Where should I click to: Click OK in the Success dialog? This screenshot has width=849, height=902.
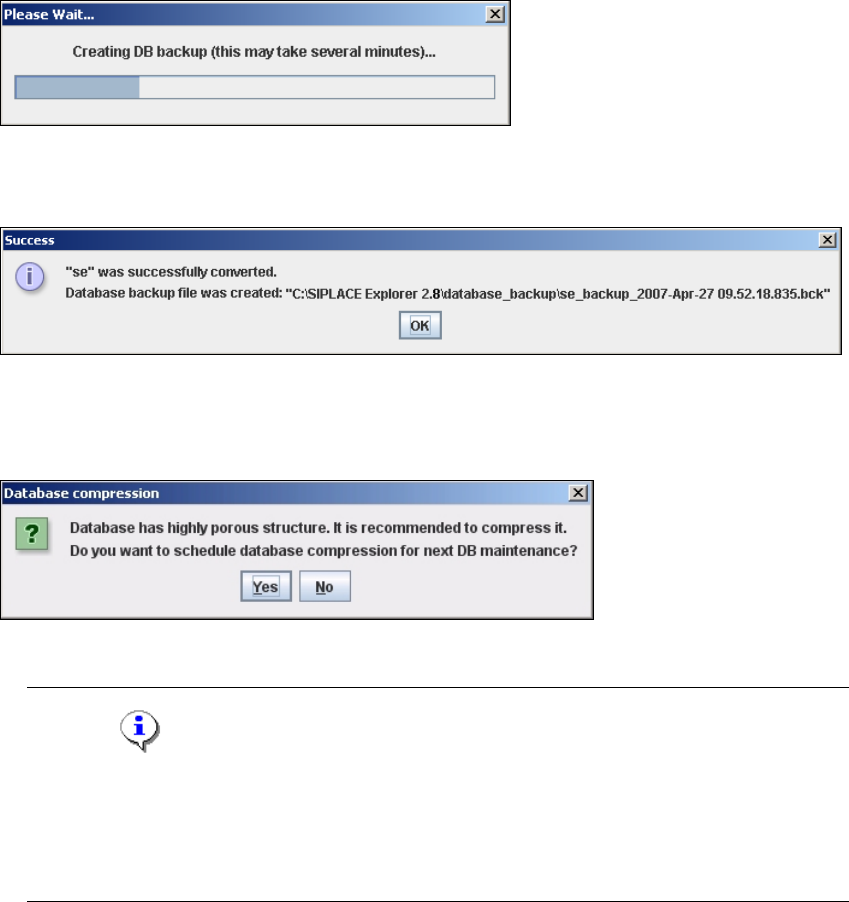point(420,326)
